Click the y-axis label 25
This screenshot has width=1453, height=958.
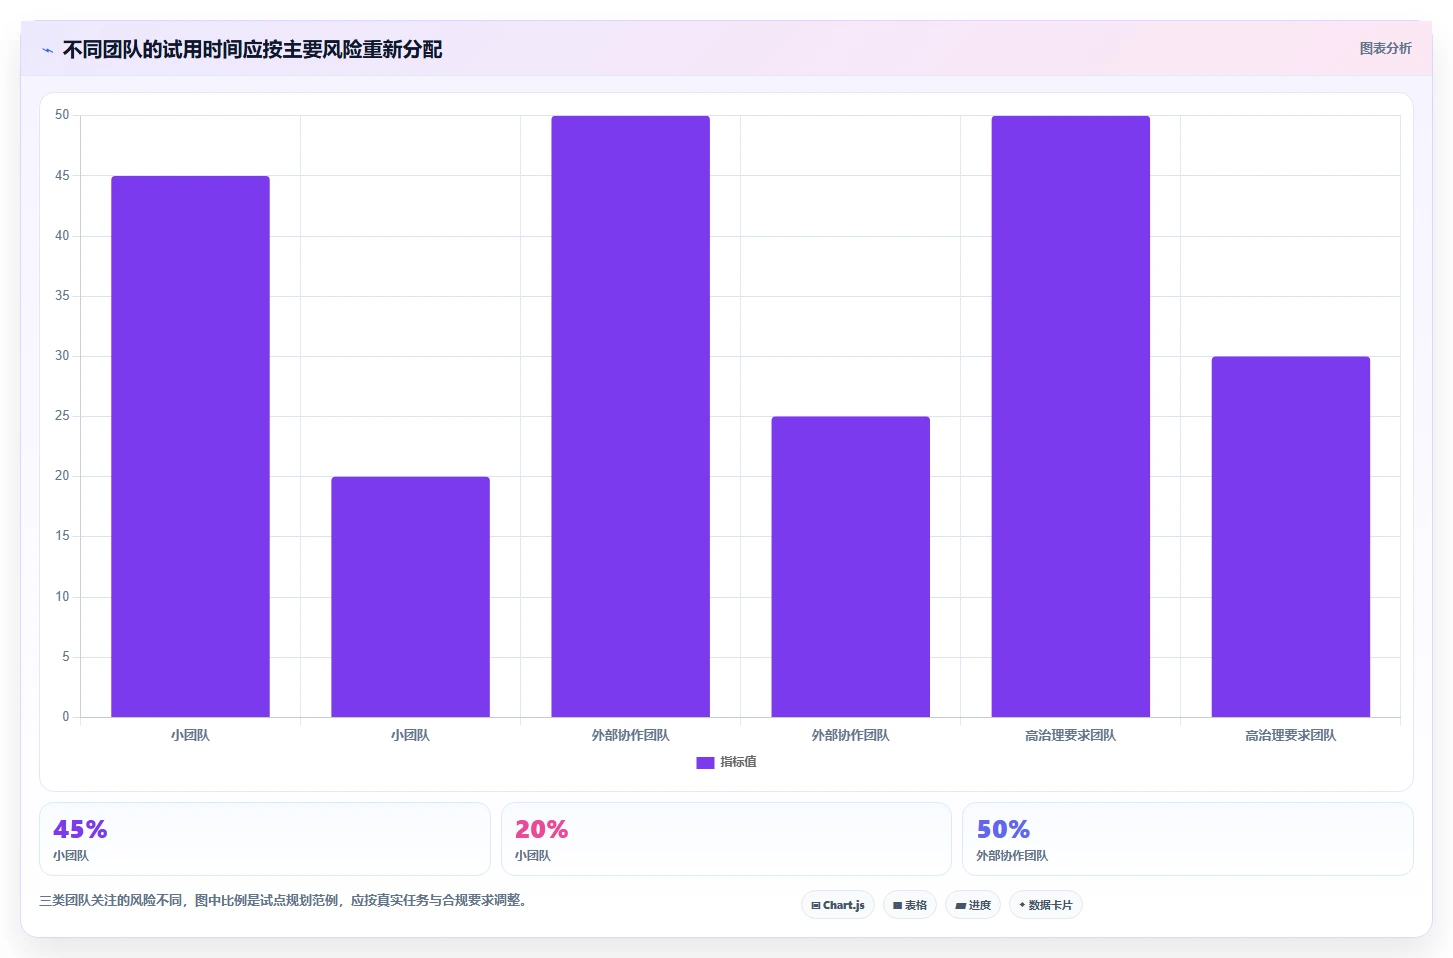pos(62,416)
